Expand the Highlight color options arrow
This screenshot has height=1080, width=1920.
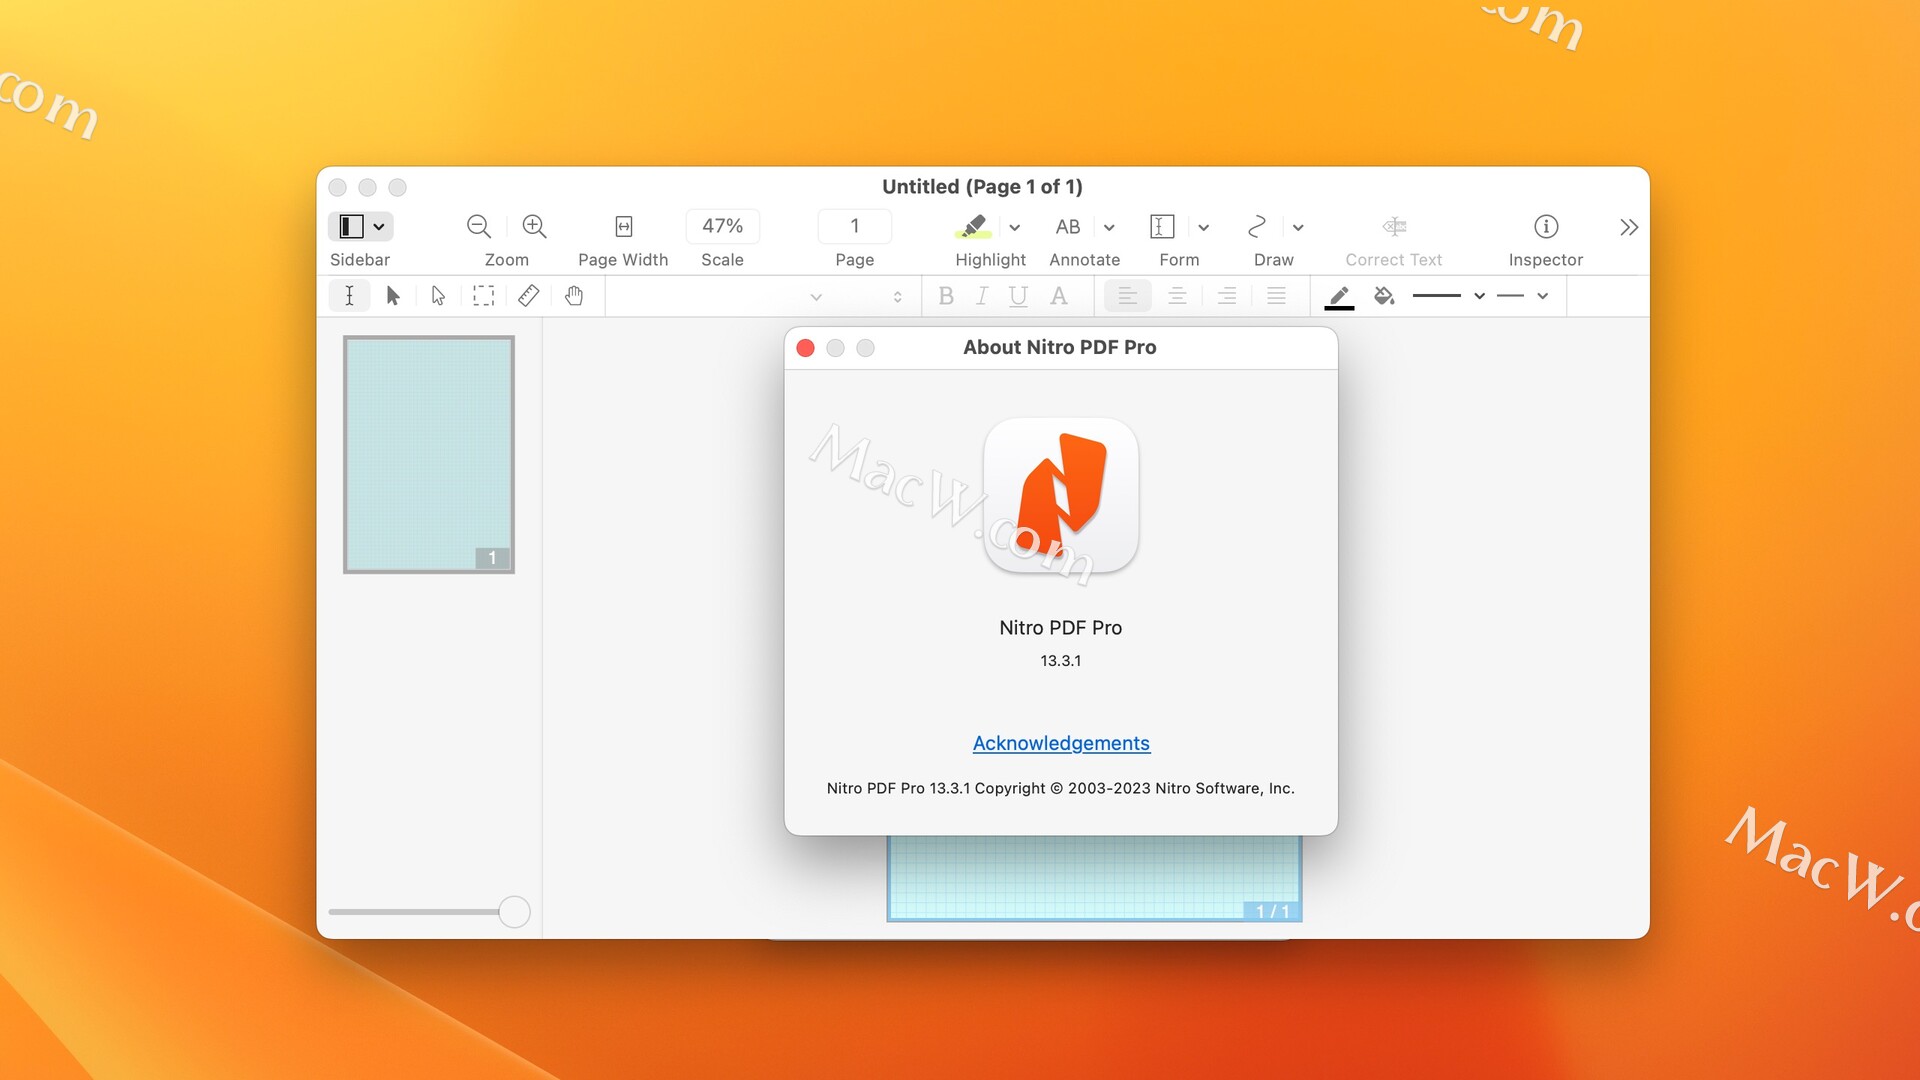[x=1014, y=227]
